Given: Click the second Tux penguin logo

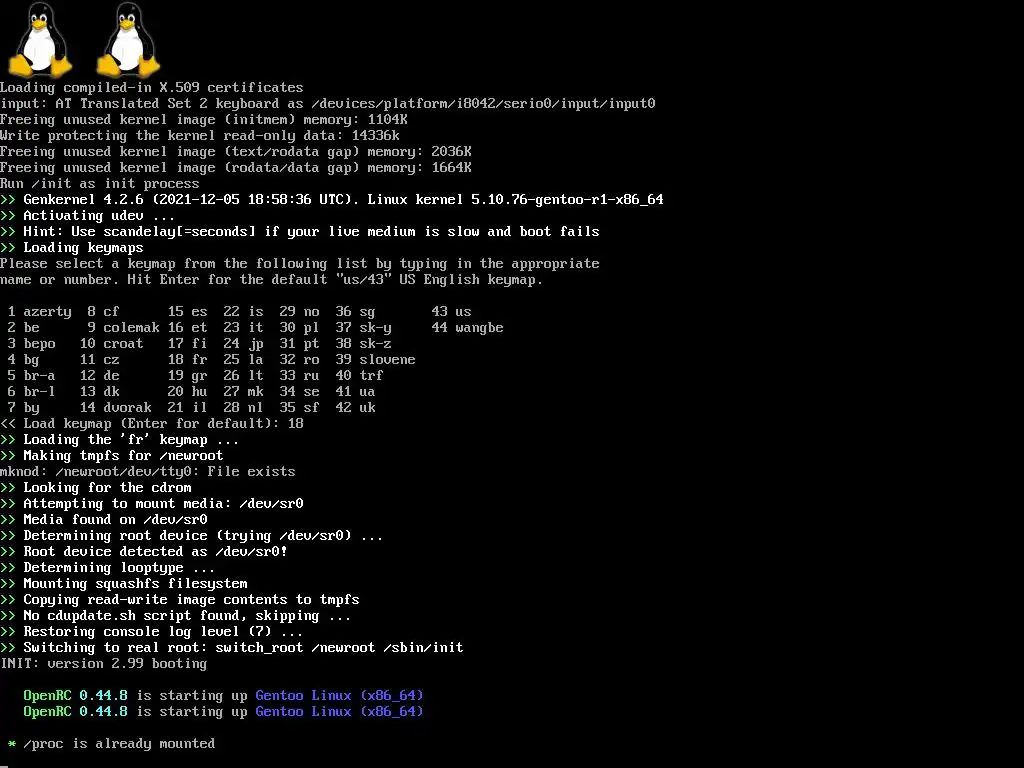Looking at the screenshot, I should coord(129,39).
